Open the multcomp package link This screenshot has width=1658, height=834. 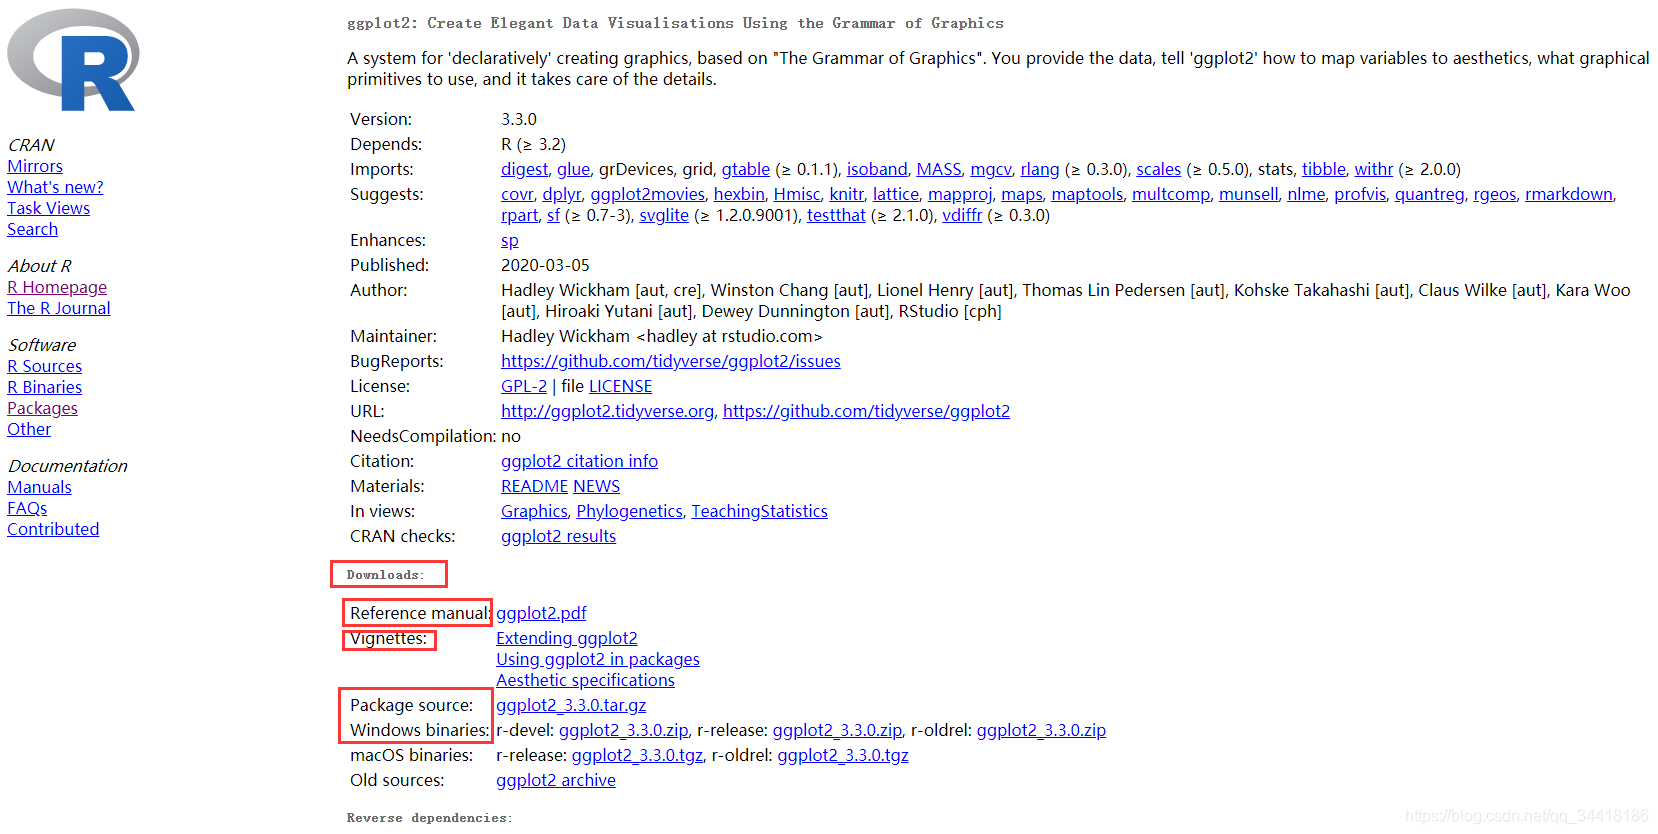click(x=1171, y=194)
